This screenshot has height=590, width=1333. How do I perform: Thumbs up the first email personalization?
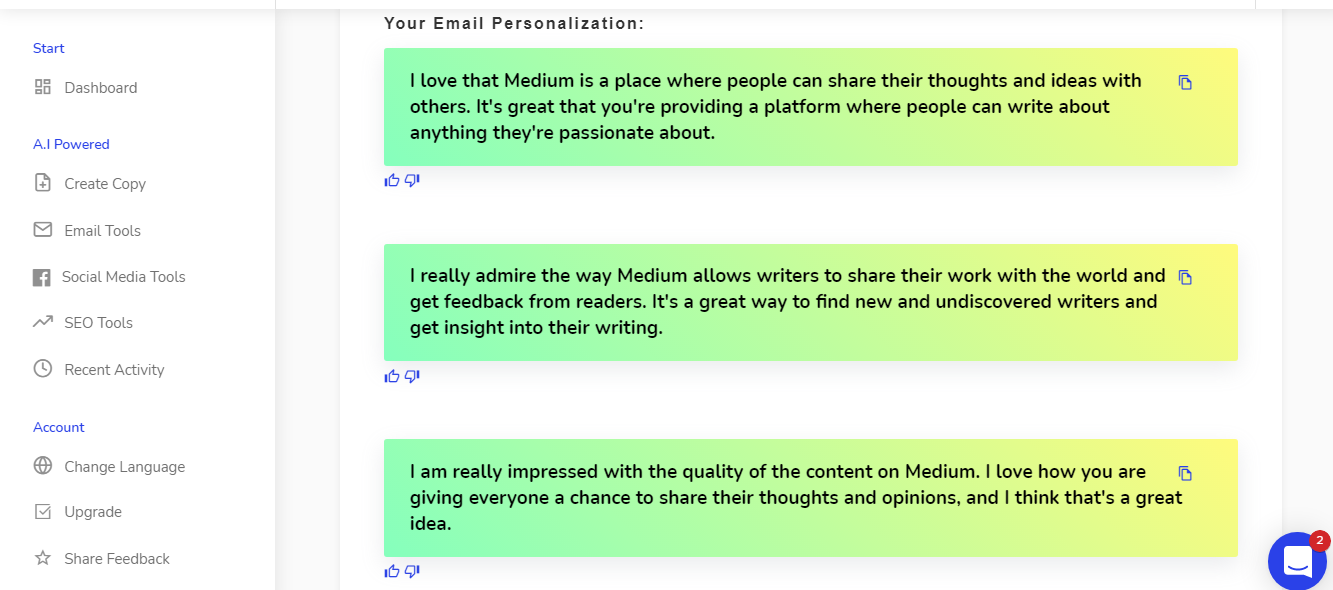[392, 181]
